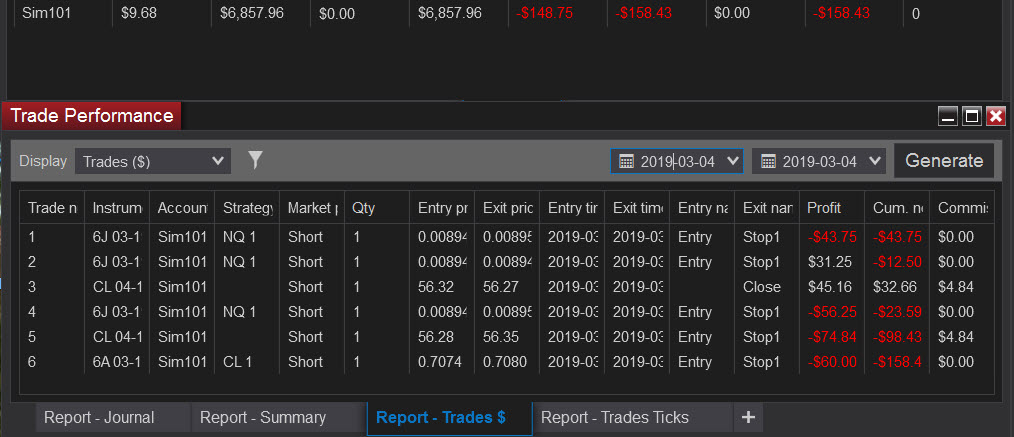Expand the start date dropdown arrow
The image size is (1014, 437).
point(733,161)
